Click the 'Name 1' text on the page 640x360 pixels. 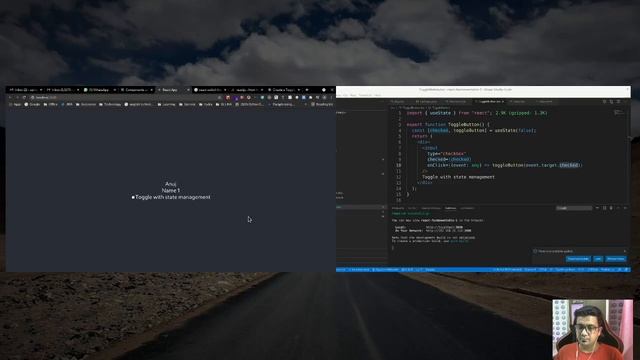click(x=171, y=190)
